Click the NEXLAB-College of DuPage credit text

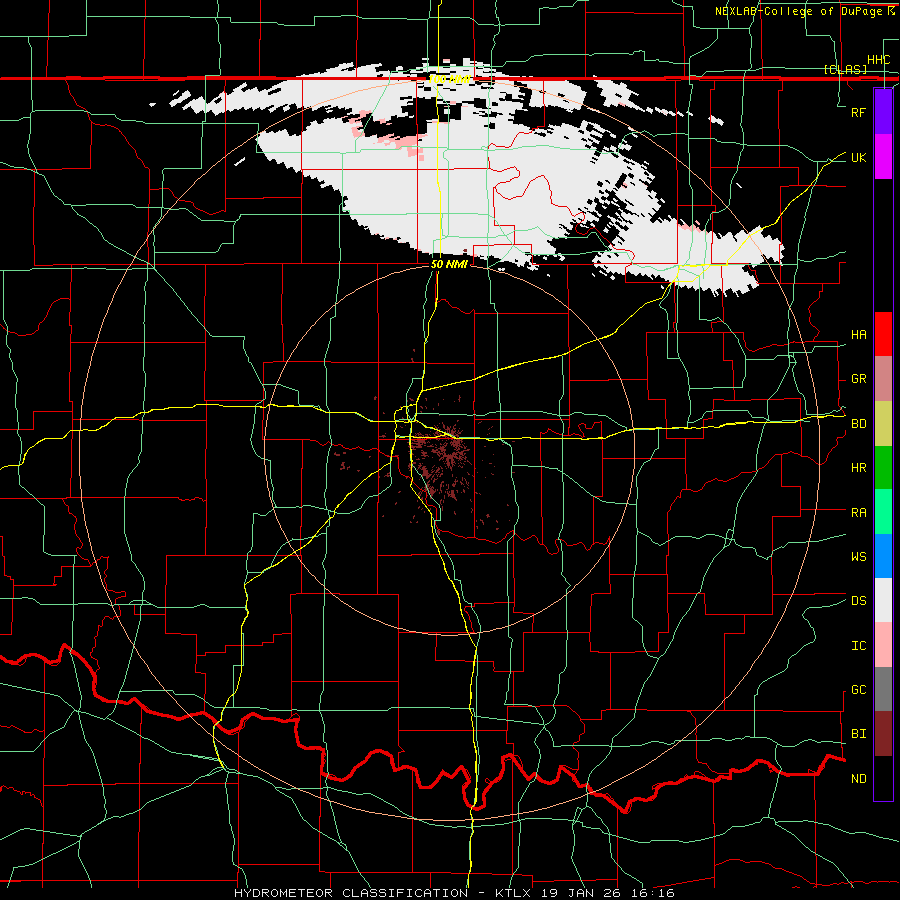[x=800, y=11]
